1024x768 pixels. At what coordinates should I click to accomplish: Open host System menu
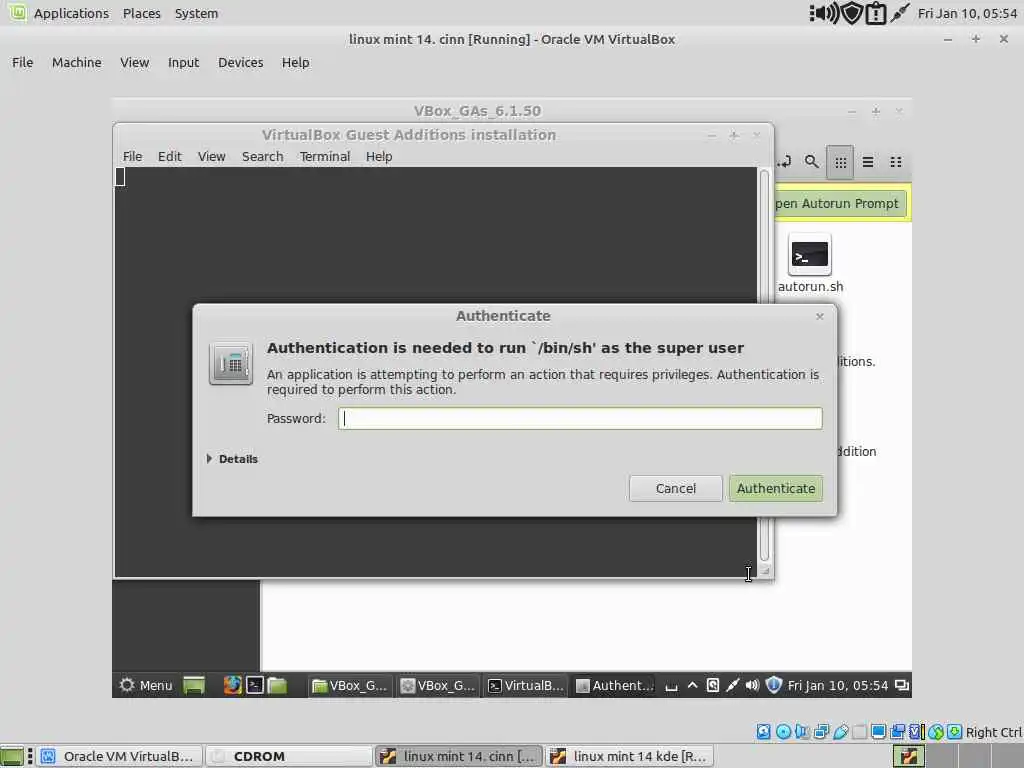pyautogui.click(x=196, y=14)
